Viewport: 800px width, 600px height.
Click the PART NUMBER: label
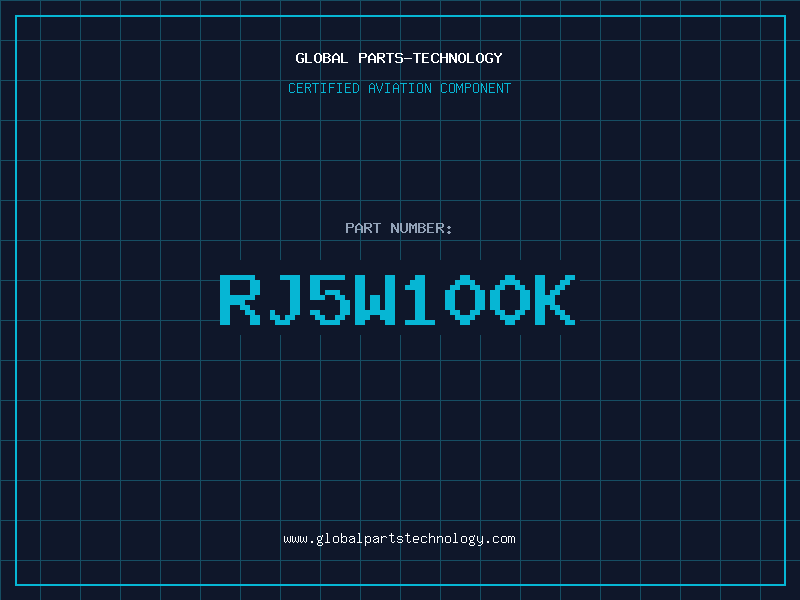398,228
